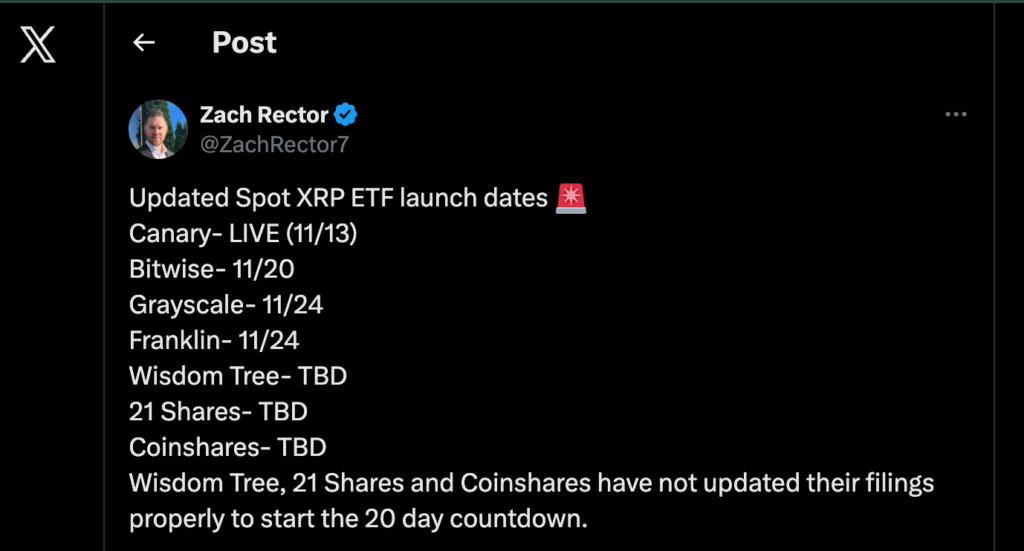Click the '21 Shares- TBD' line
Image resolution: width=1024 pixels, height=551 pixels.
(x=218, y=411)
